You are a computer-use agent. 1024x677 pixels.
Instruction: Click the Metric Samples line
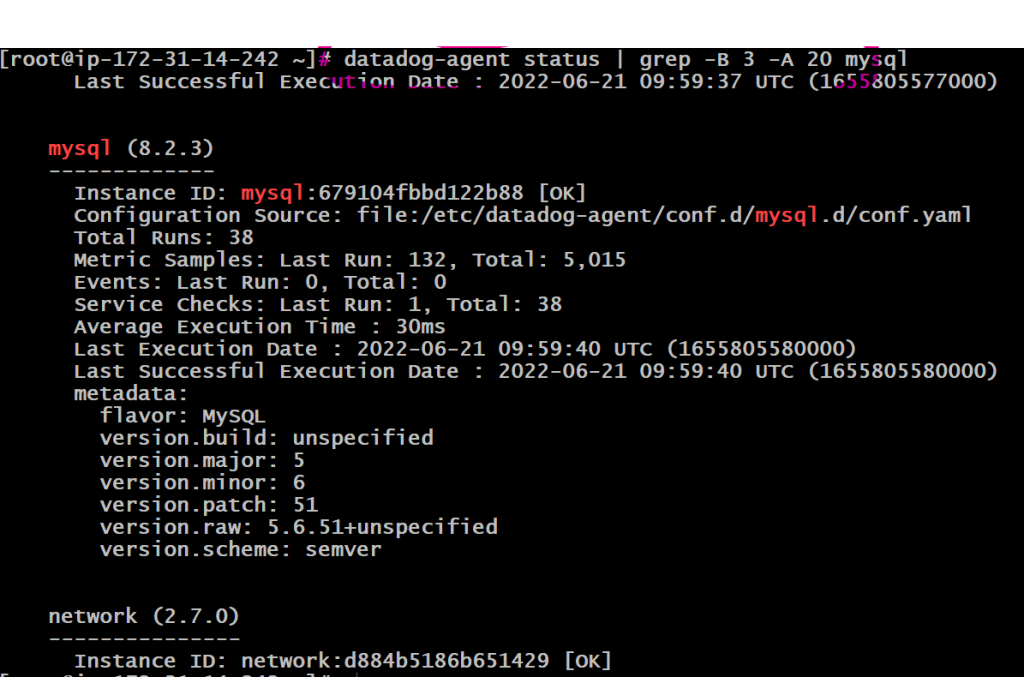click(x=349, y=260)
